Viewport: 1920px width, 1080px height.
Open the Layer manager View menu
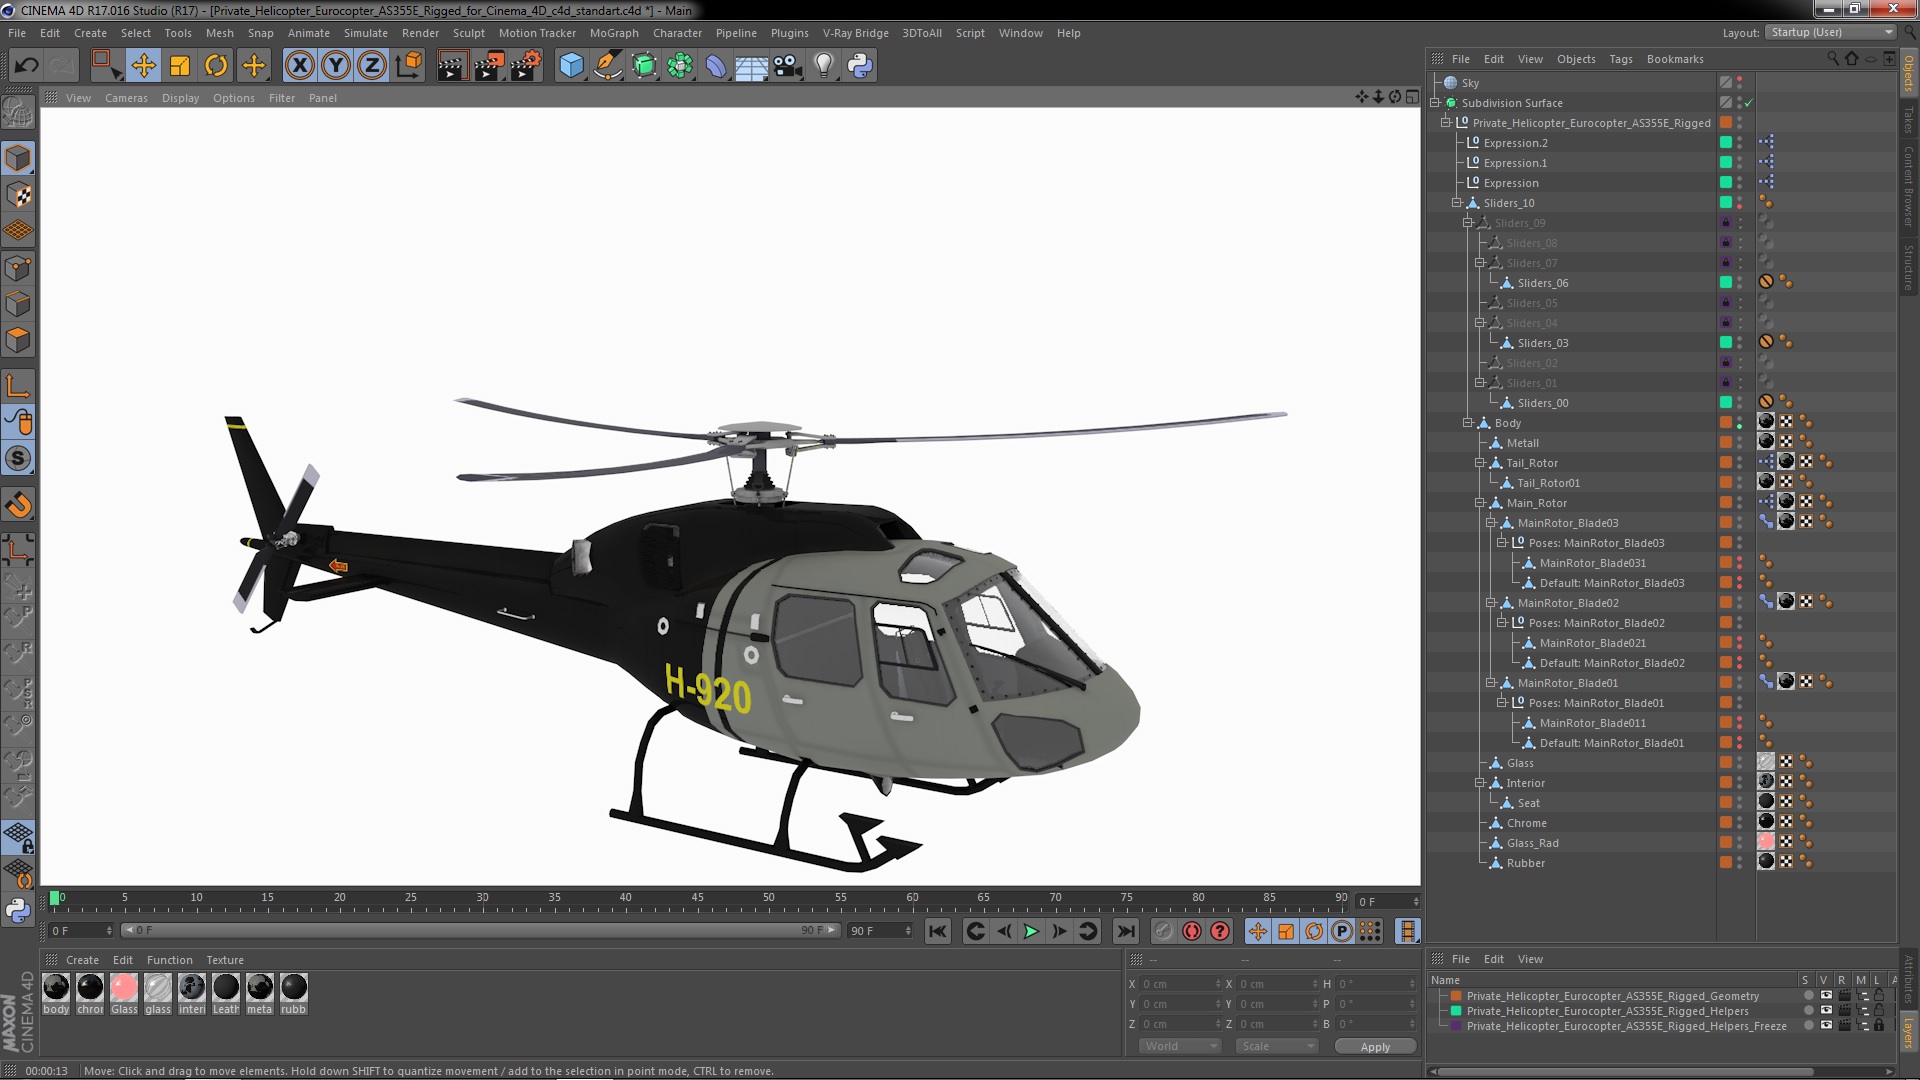1530,959
